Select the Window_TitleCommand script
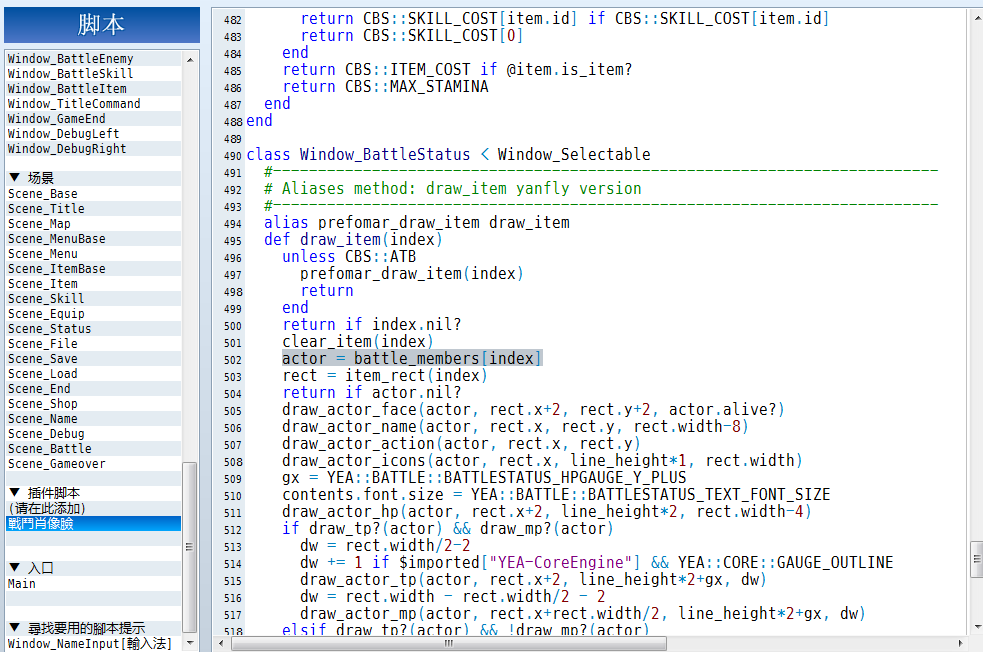 94,103
